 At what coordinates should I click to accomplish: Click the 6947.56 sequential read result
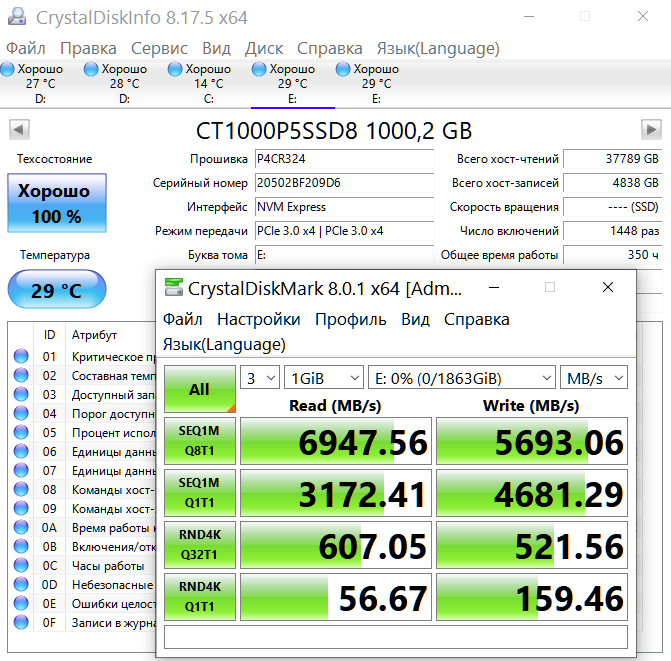pyautogui.click(x=336, y=441)
